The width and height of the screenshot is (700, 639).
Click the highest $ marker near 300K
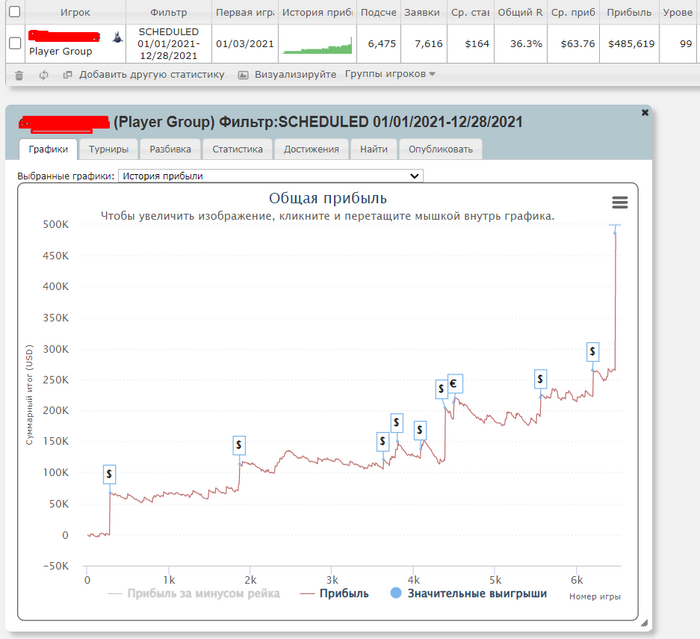point(592,351)
